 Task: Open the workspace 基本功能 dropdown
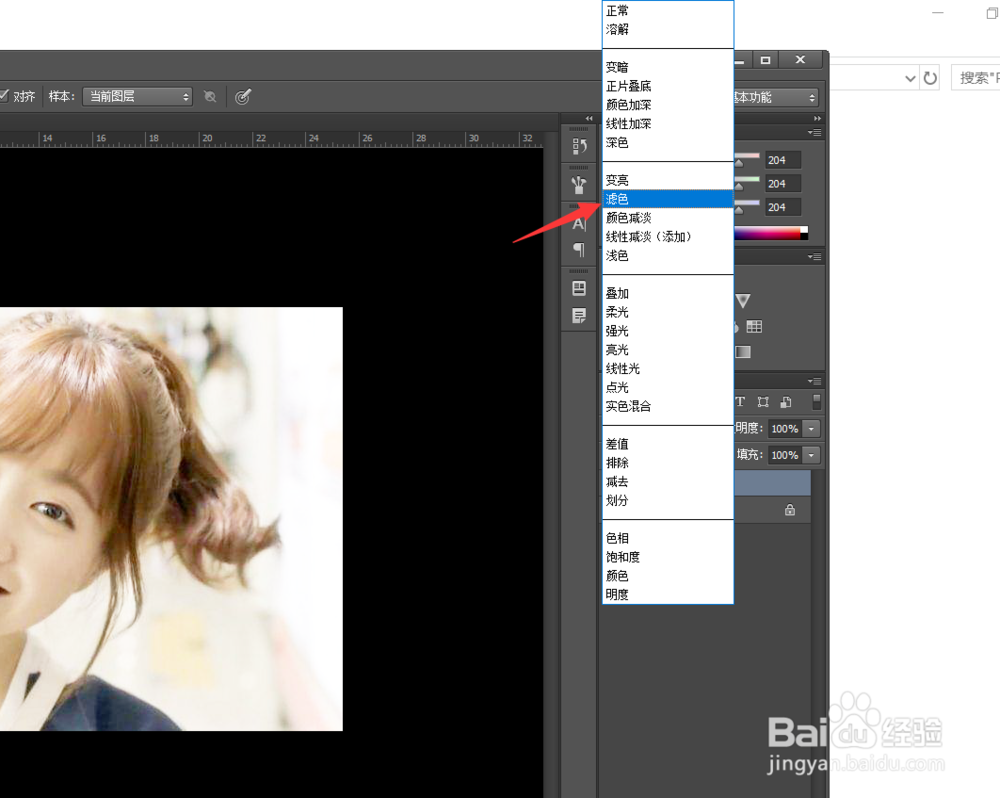(776, 97)
